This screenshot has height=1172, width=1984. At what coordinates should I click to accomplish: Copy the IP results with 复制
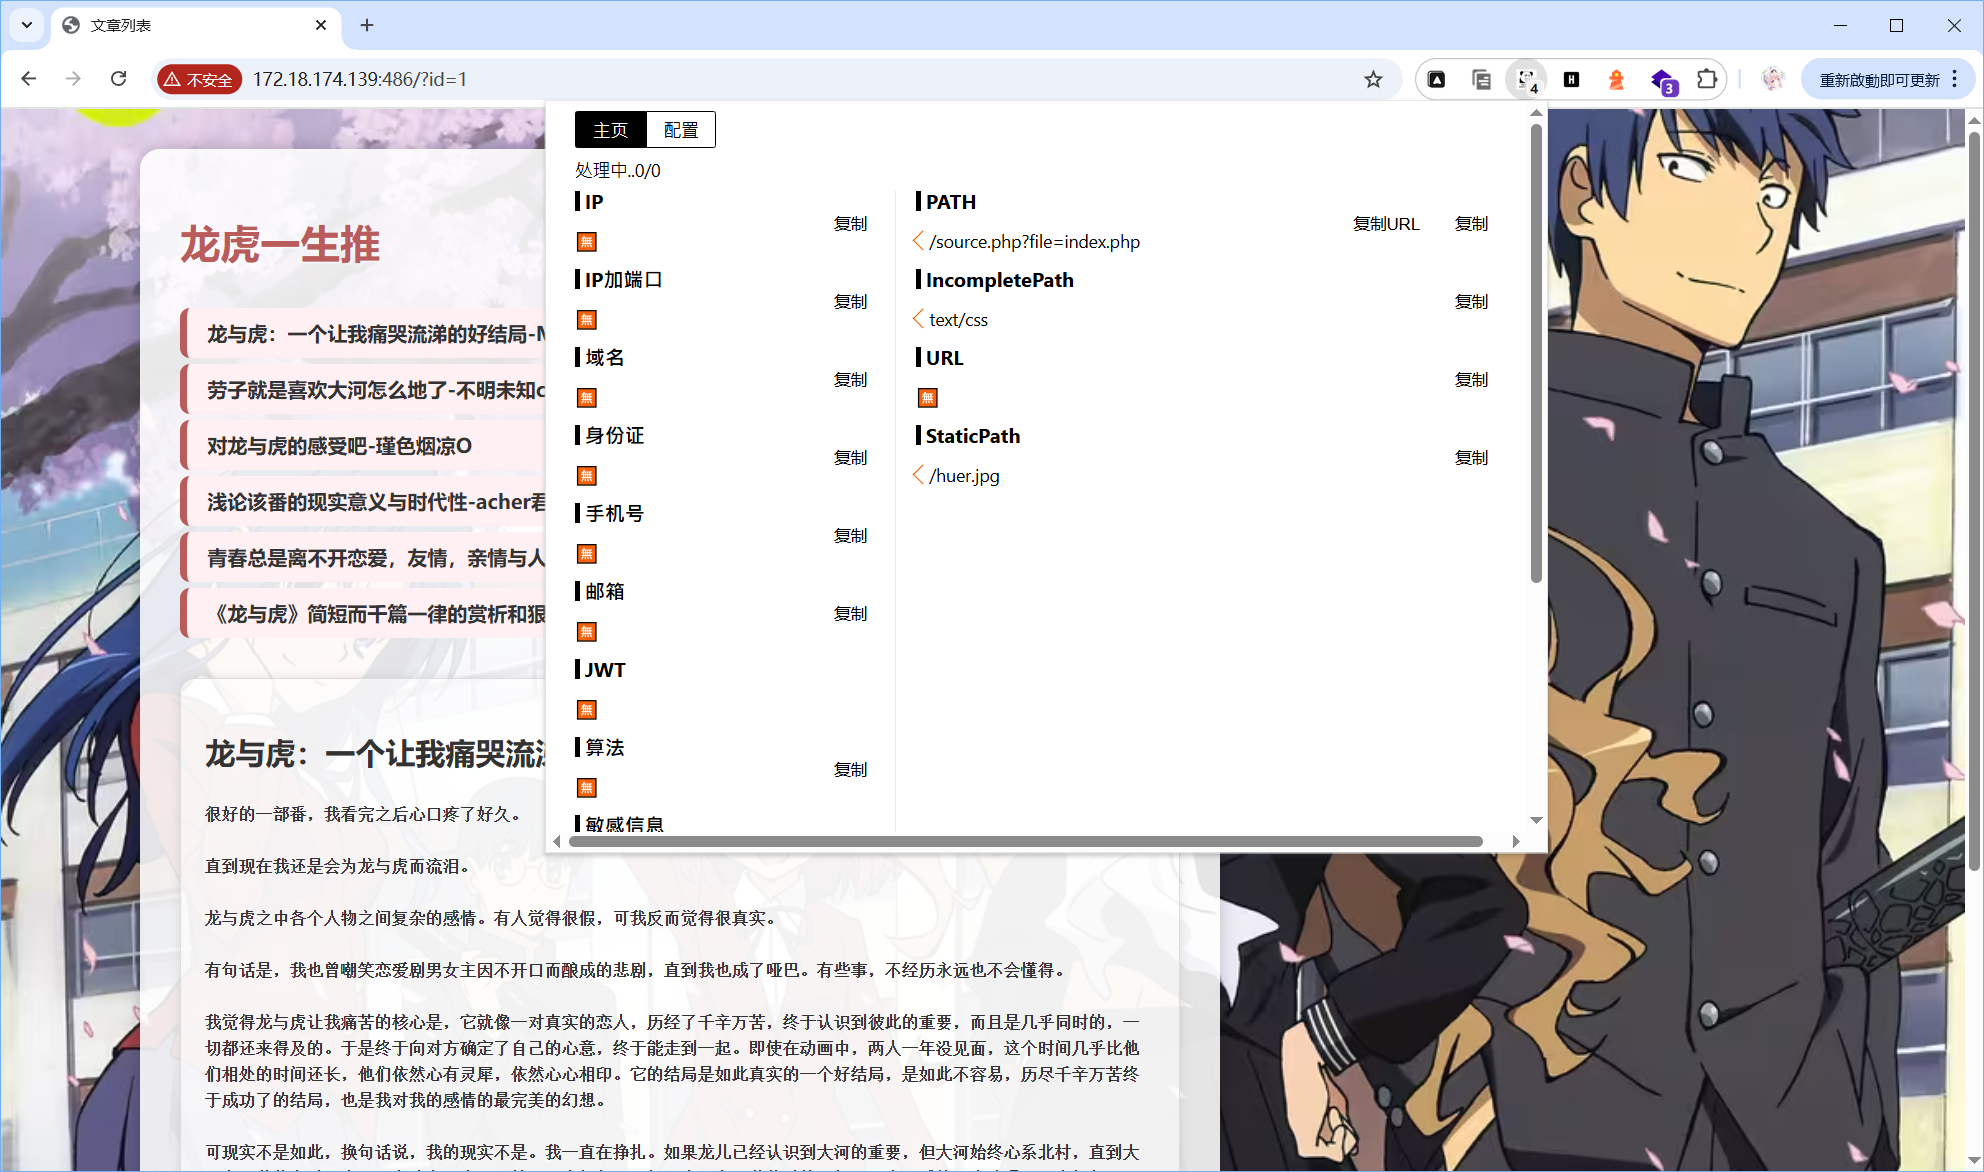point(850,224)
